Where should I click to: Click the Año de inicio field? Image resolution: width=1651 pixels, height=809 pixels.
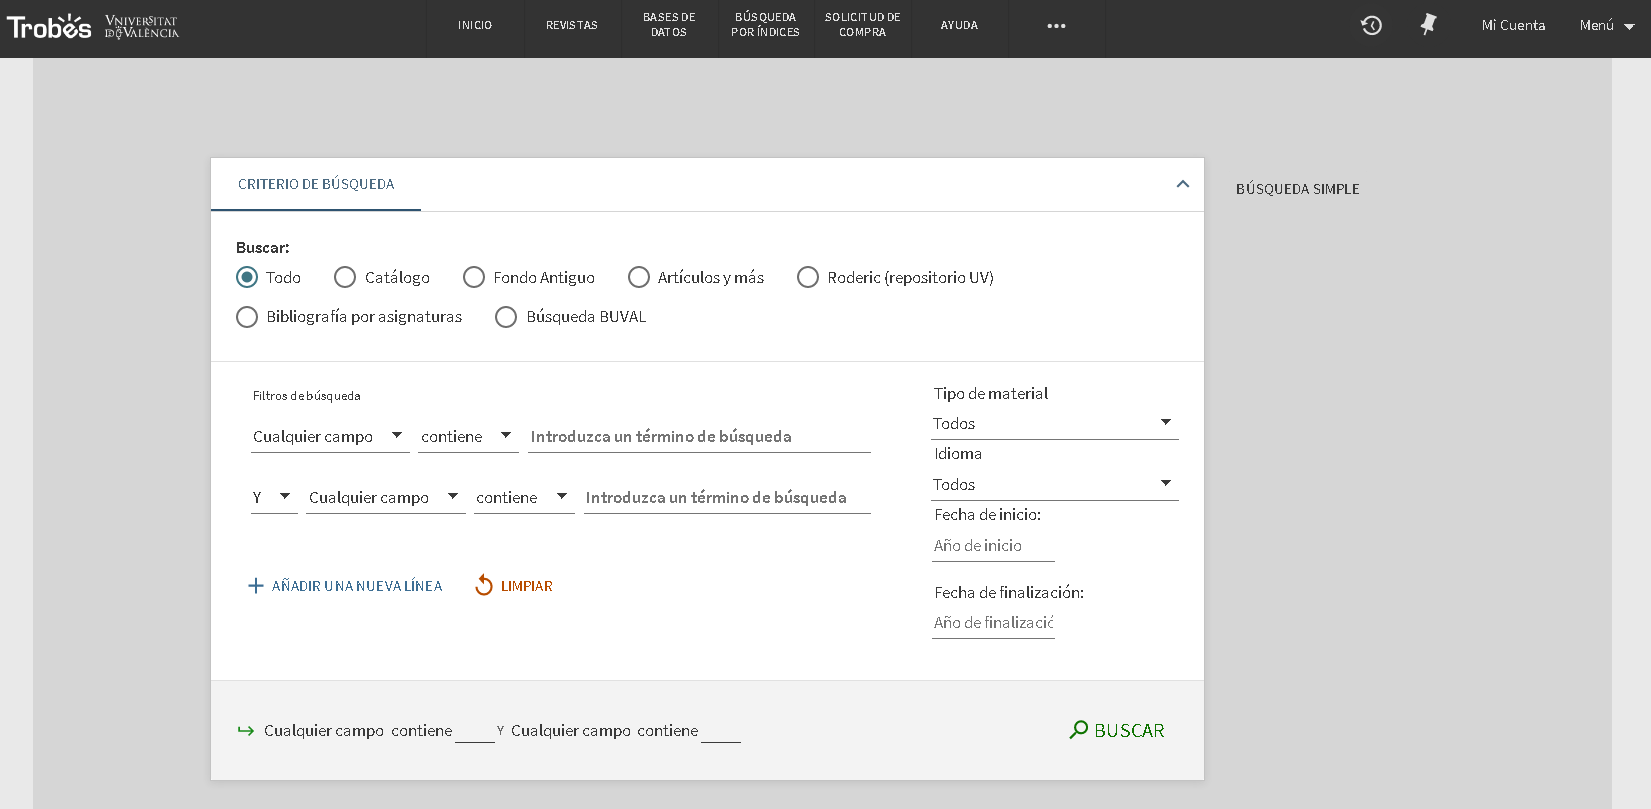coord(993,546)
